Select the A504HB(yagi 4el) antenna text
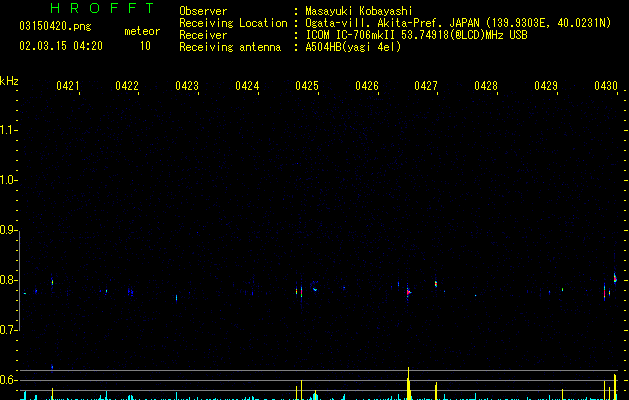Screen dimensions: 629x400 [353, 47]
